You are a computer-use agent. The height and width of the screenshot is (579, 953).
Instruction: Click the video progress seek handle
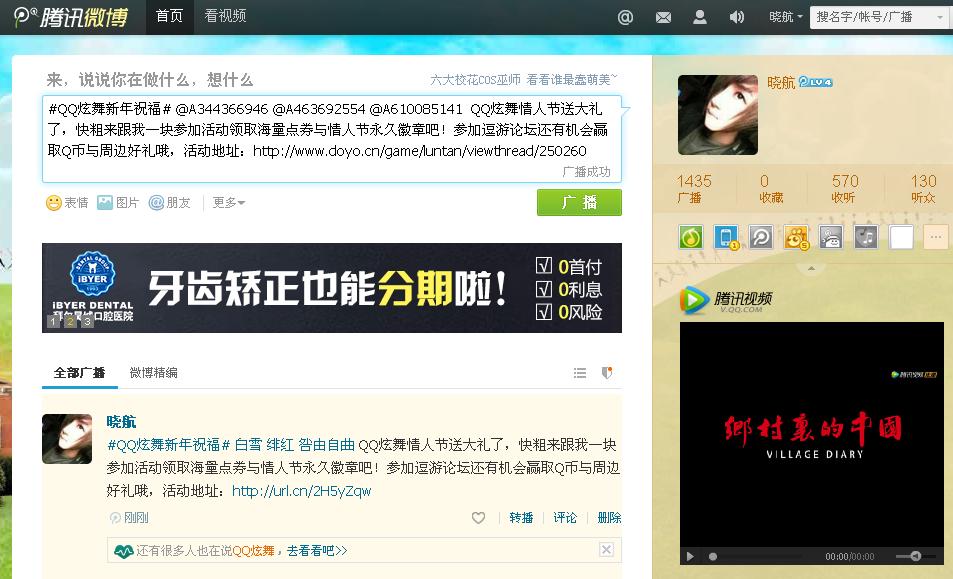coord(713,557)
